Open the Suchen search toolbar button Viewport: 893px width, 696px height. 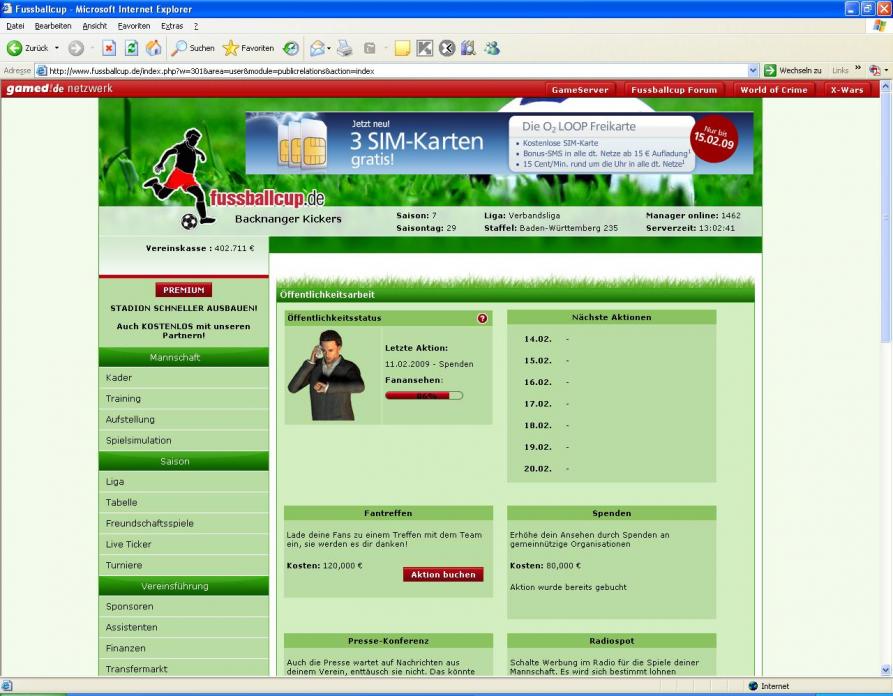click(193, 48)
